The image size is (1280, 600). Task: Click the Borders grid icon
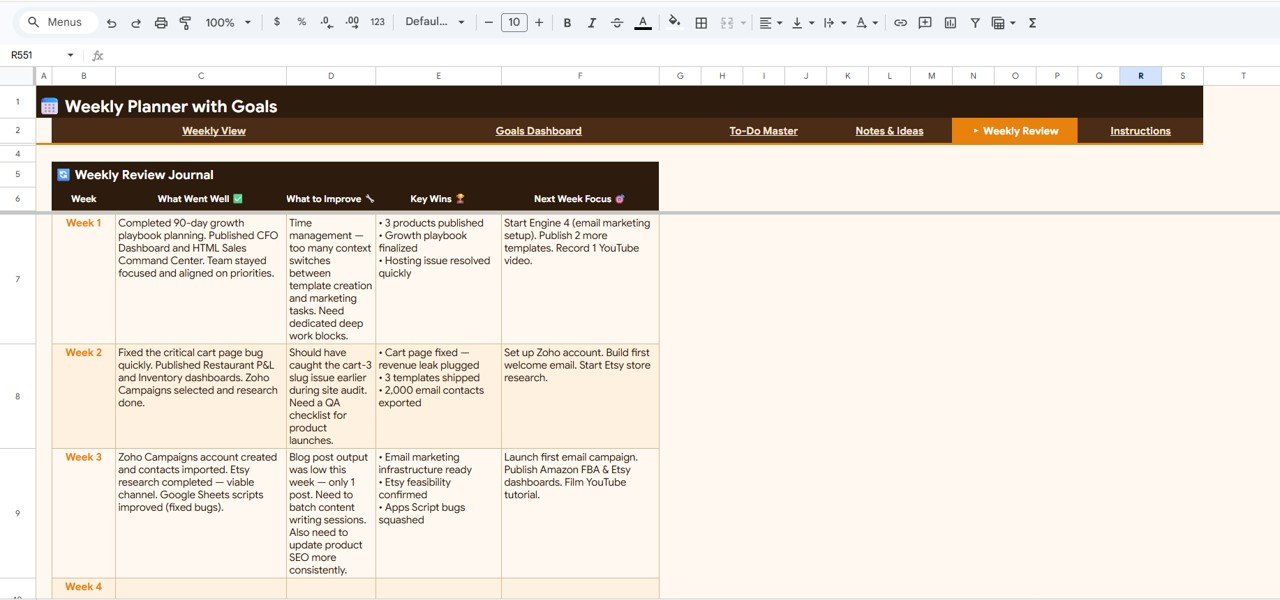pos(701,22)
